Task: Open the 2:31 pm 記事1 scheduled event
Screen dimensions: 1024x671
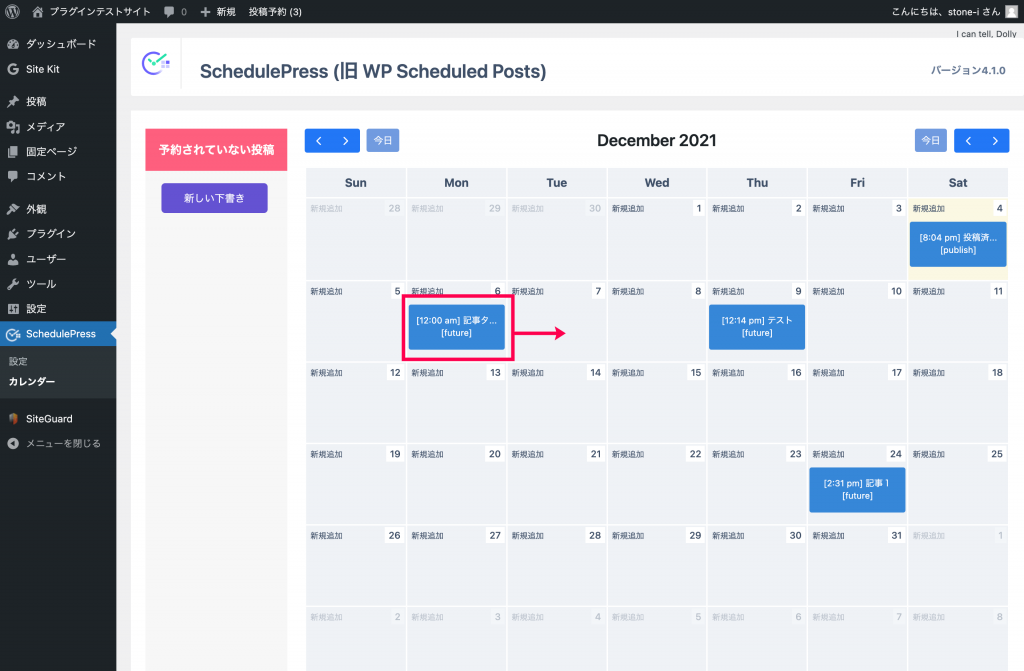Action: [x=857, y=489]
